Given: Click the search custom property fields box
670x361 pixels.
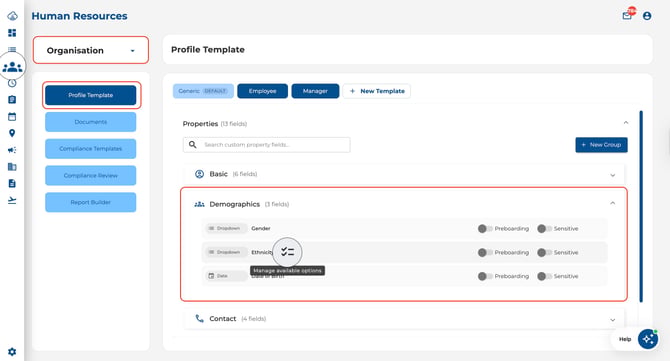Looking at the screenshot, I should (x=267, y=145).
